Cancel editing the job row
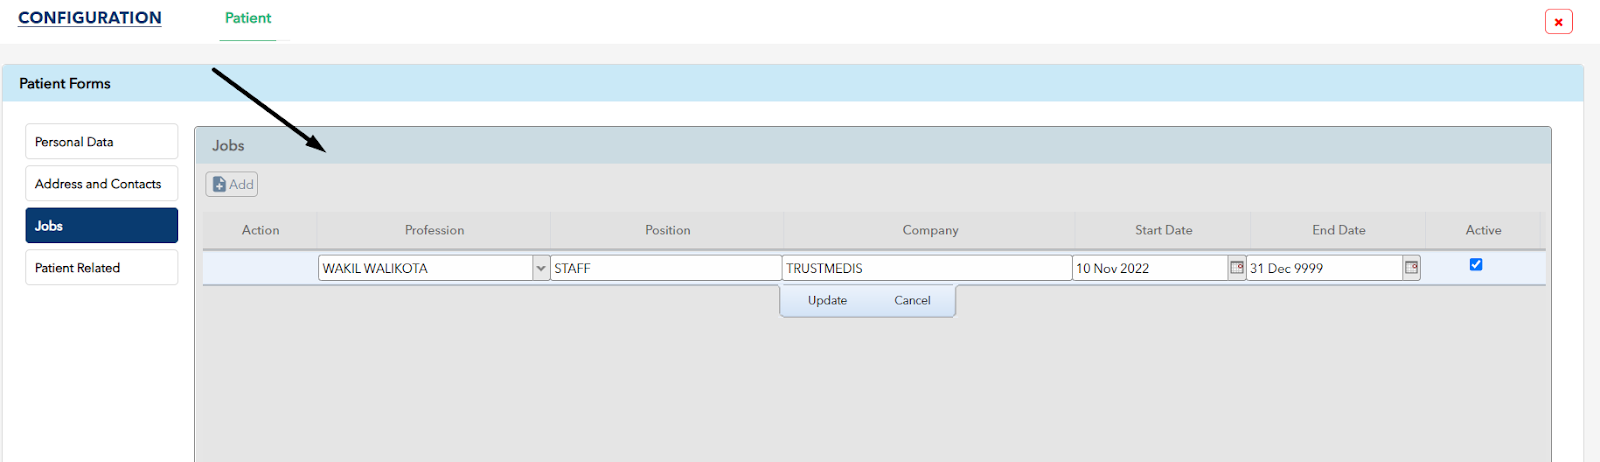The height and width of the screenshot is (462, 1600). point(912,300)
